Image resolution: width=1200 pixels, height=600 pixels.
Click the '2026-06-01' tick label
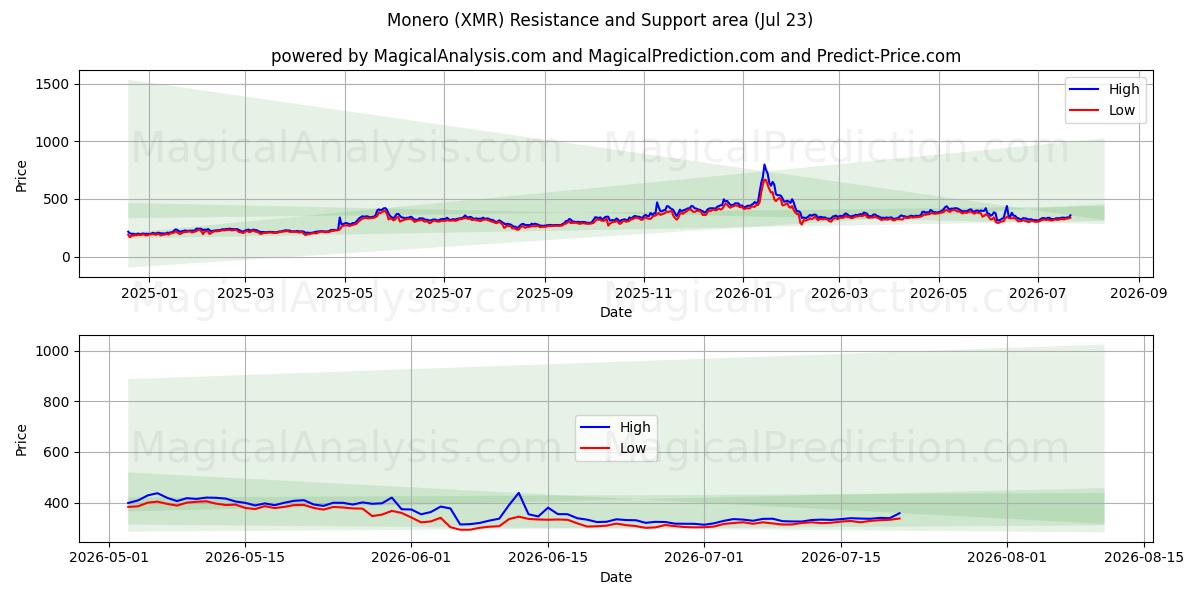(412, 558)
